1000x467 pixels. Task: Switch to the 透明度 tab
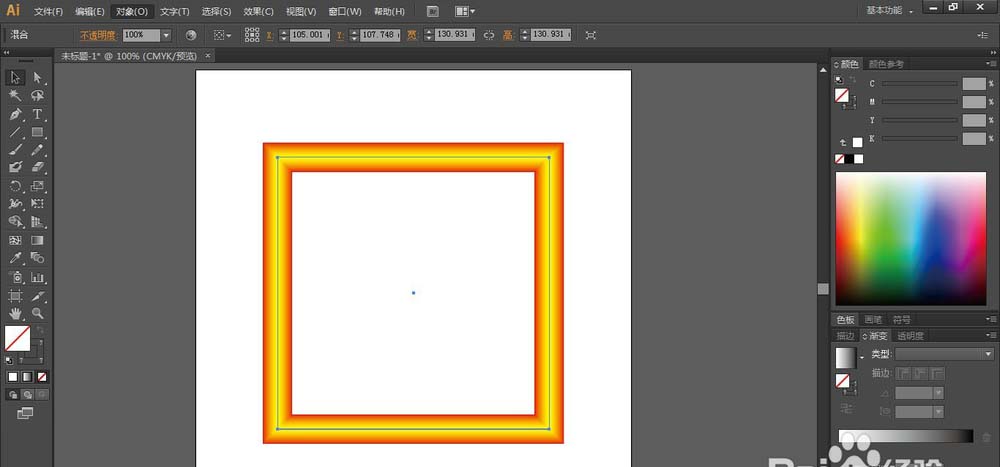click(x=910, y=336)
